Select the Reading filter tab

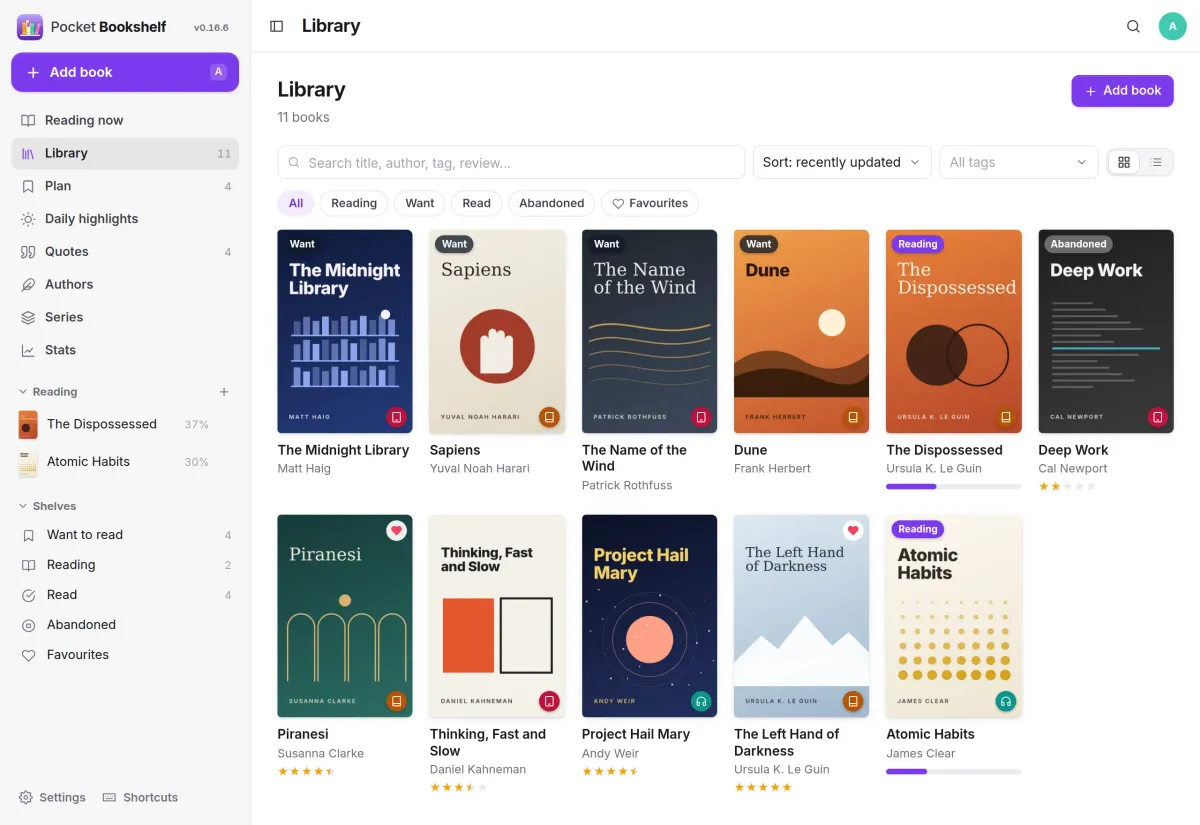354,203
